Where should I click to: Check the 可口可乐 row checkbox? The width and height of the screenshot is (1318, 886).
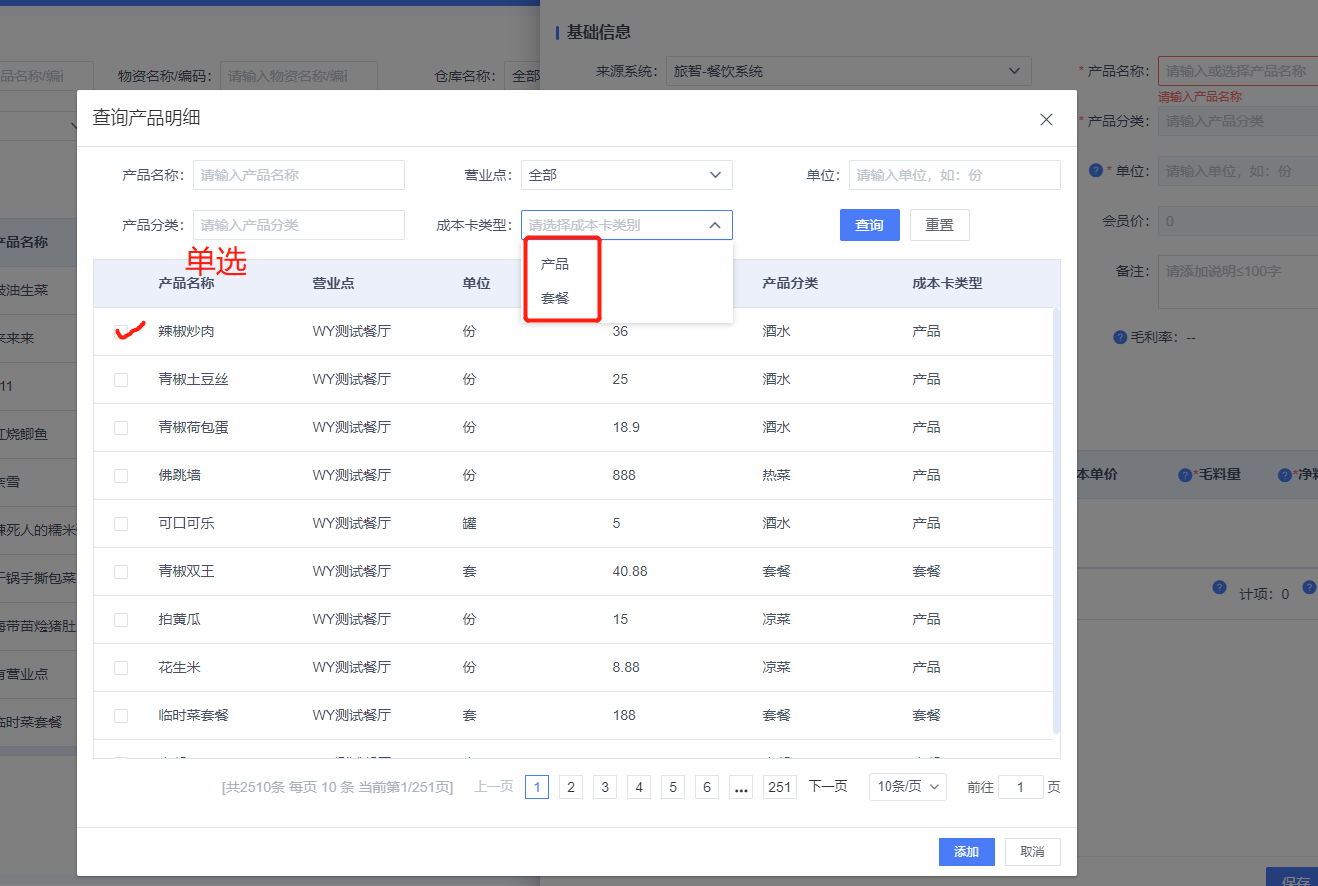(x=121, y=524)
